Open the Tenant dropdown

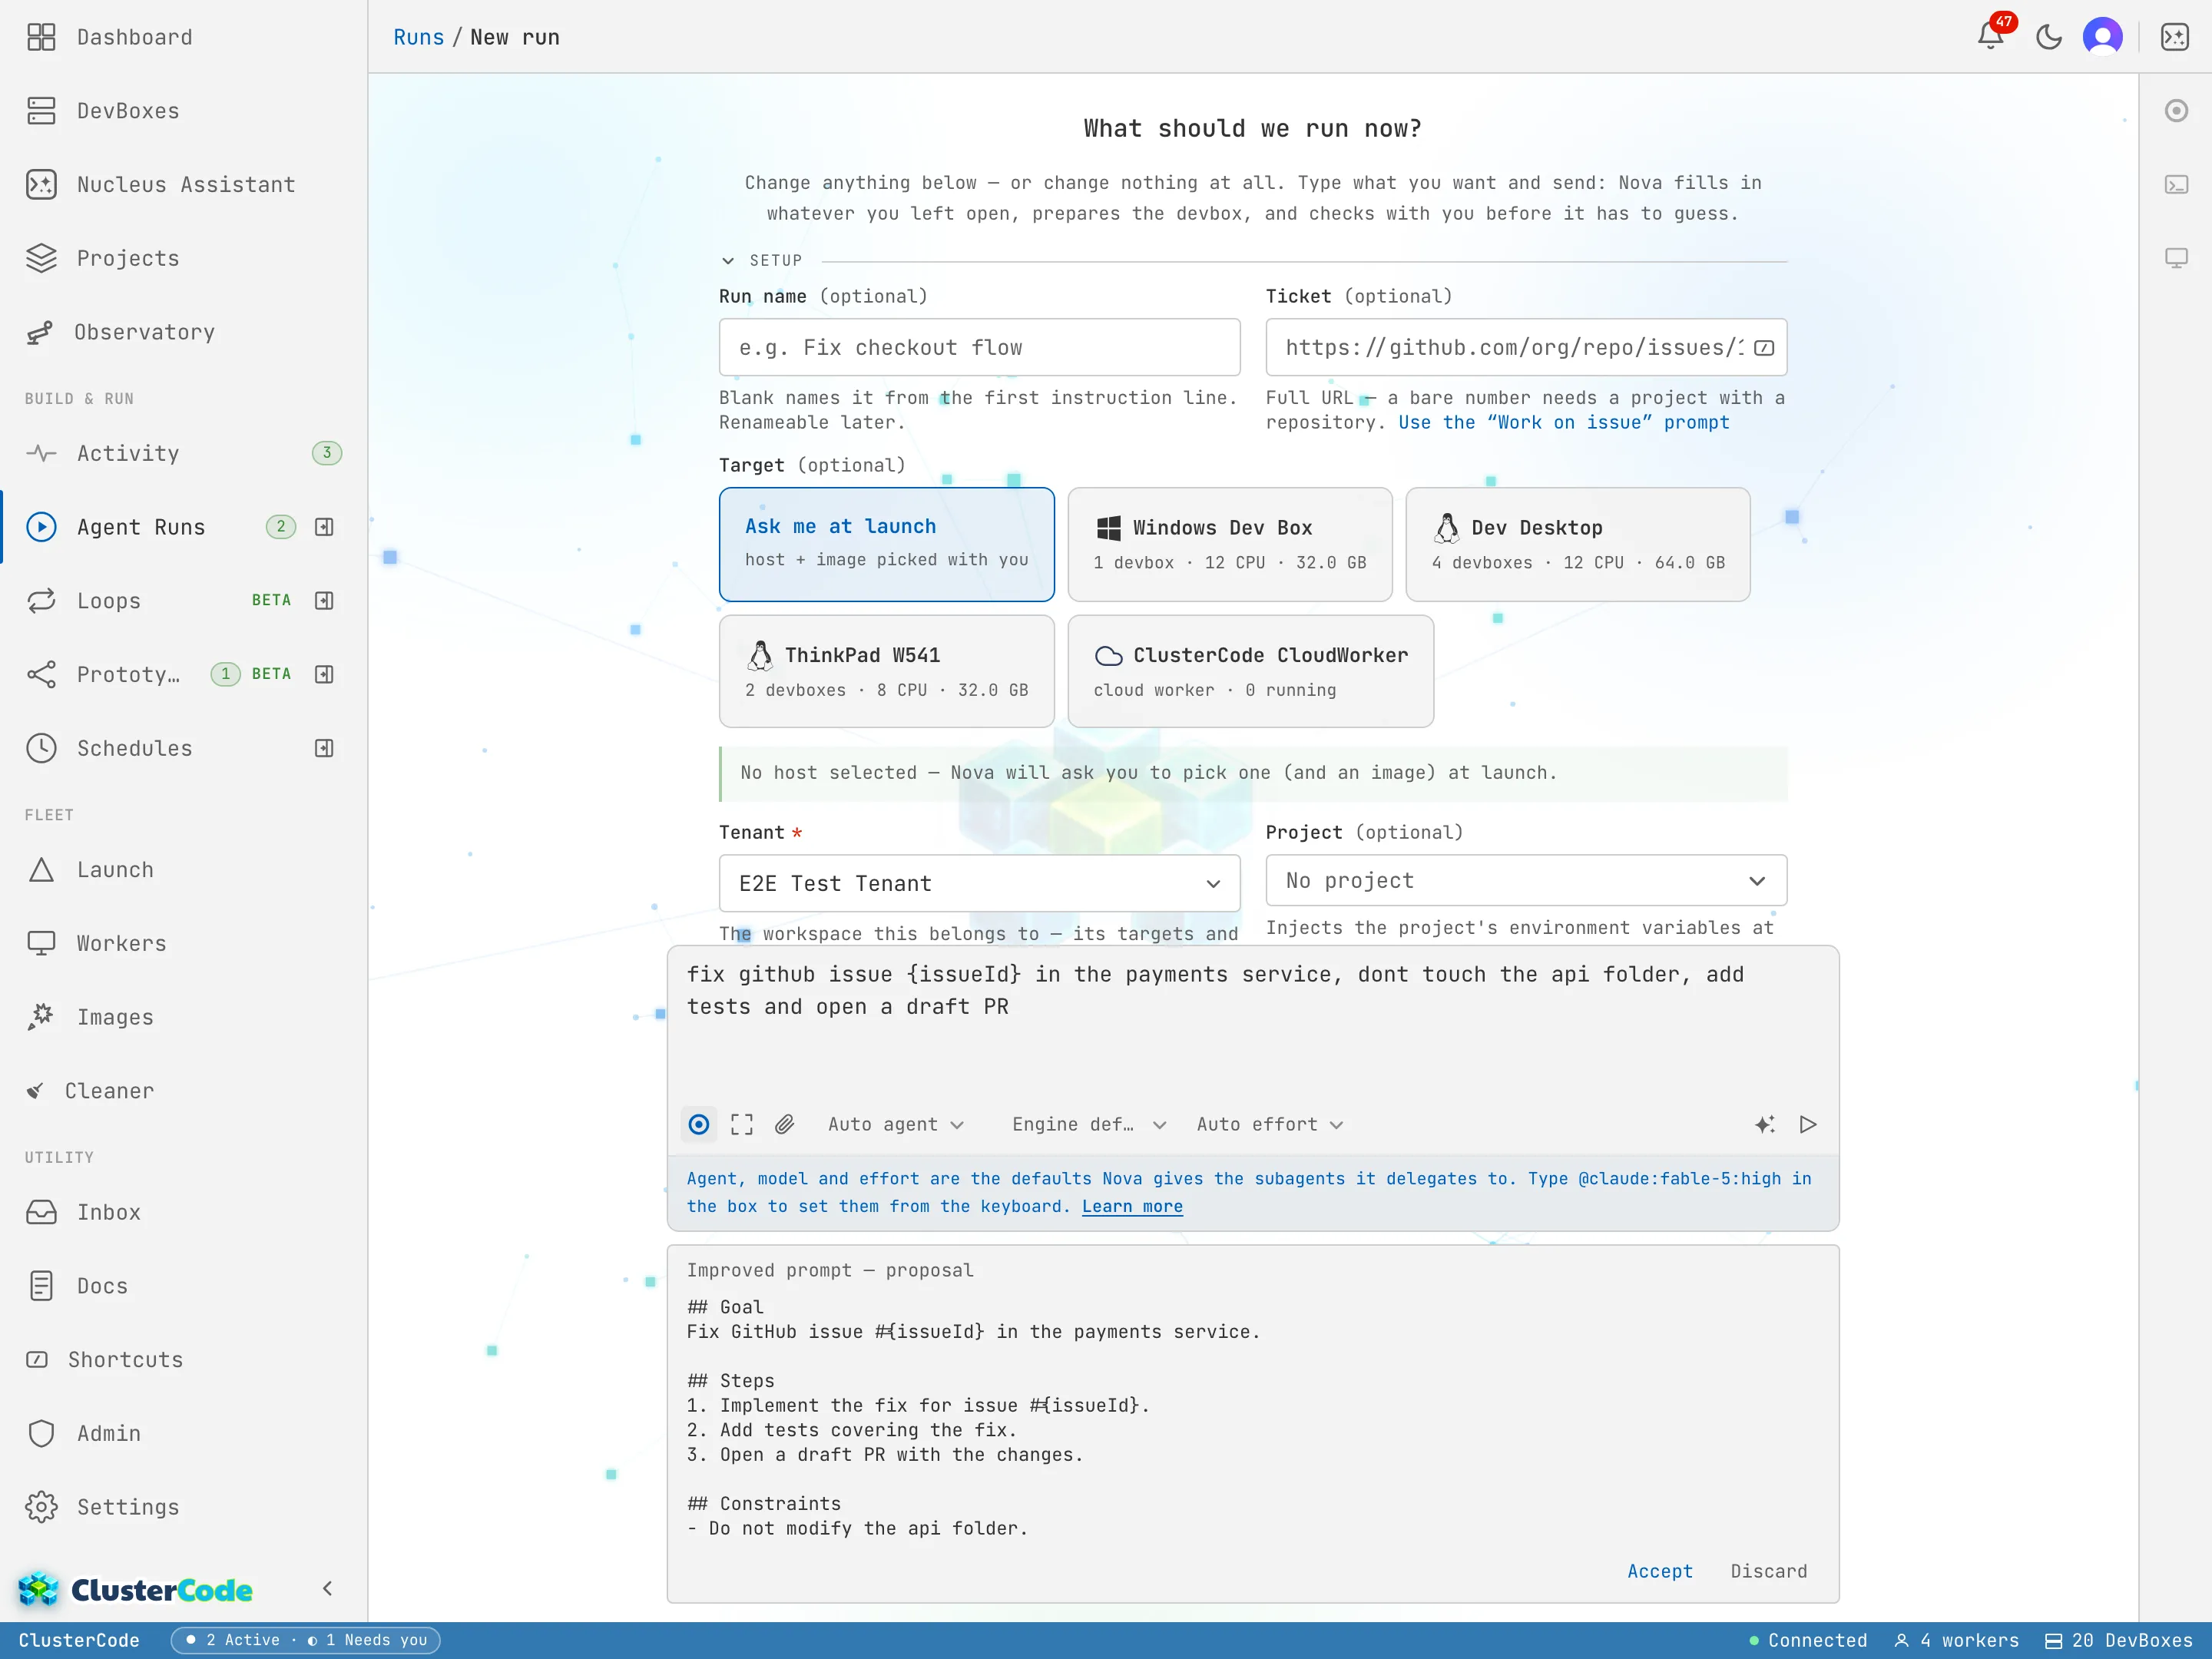979,883
